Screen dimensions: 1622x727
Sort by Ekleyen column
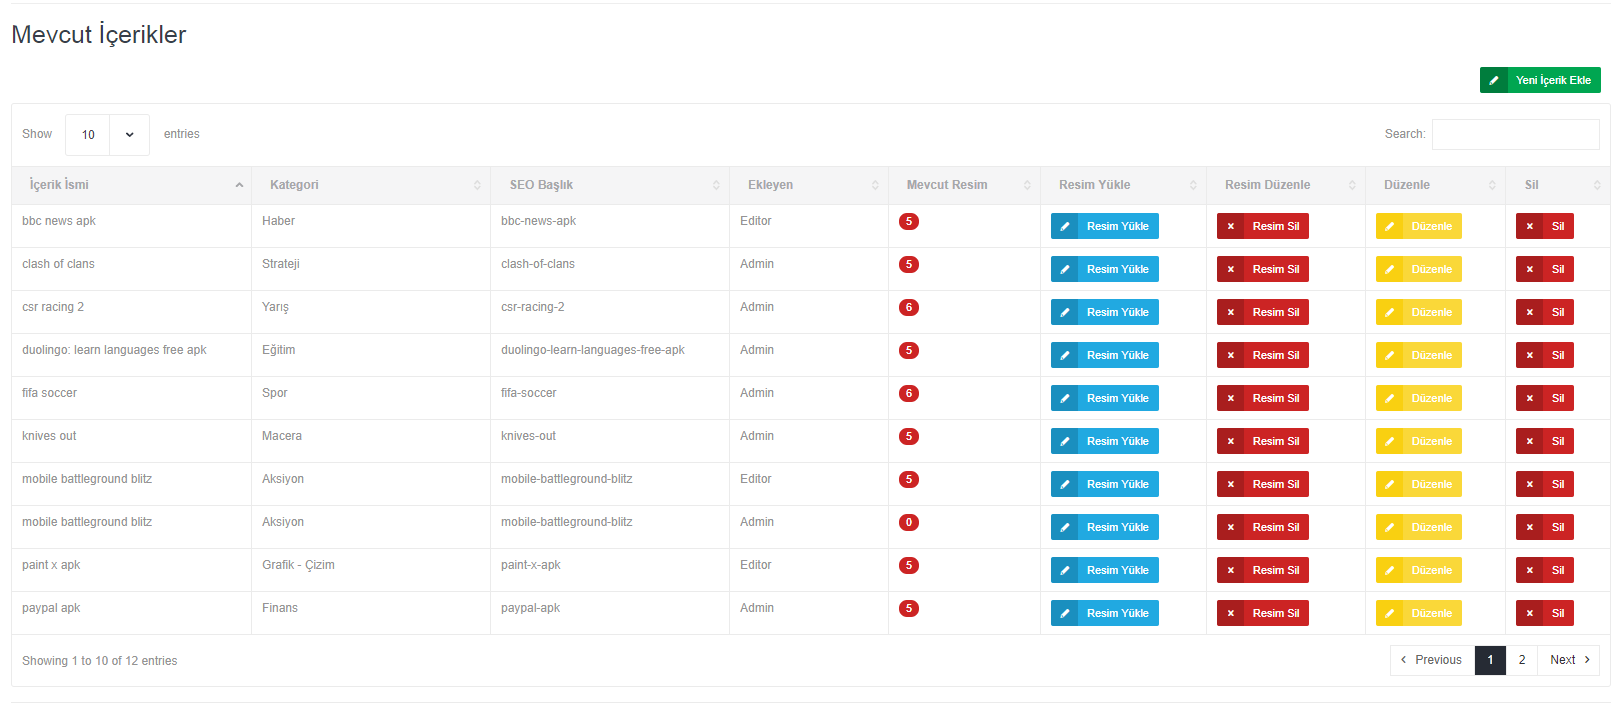tap(809, 185)
